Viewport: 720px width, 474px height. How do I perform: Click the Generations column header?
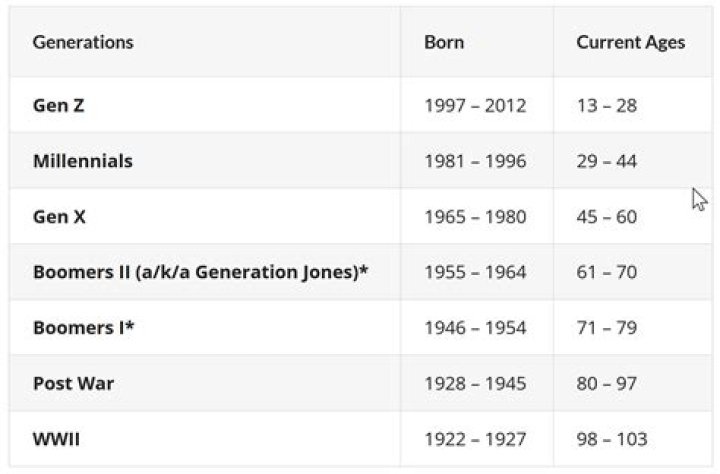[83, 43]
